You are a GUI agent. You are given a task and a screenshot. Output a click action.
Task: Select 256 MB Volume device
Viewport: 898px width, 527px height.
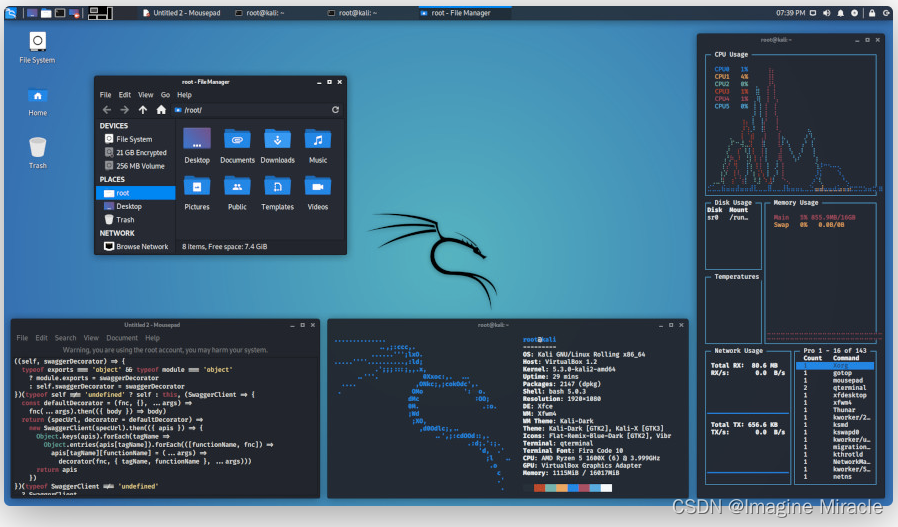click(135, 166)
